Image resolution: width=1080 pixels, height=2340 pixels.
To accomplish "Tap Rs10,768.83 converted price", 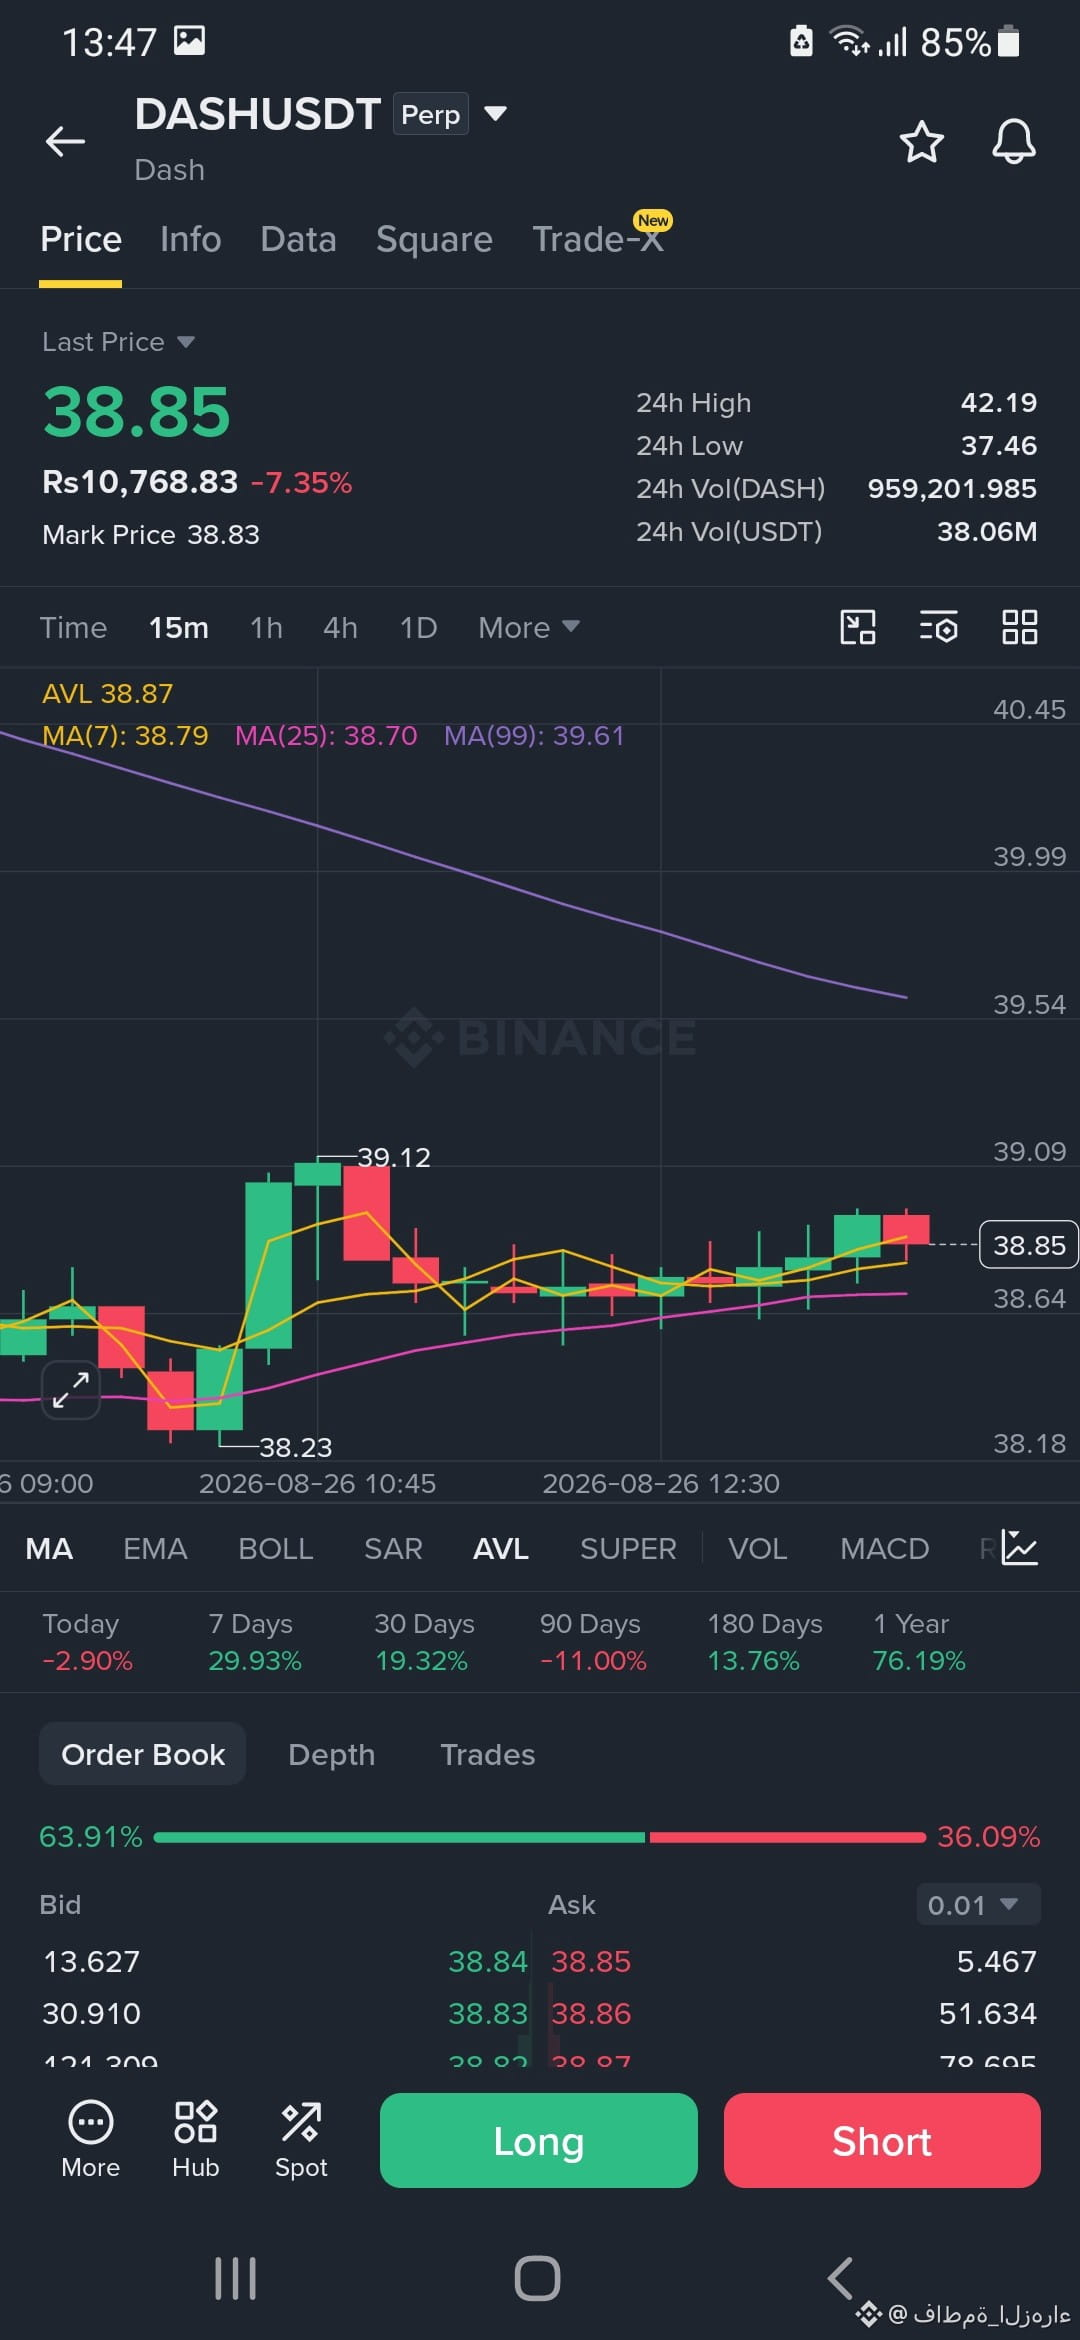I will point(140,482).
